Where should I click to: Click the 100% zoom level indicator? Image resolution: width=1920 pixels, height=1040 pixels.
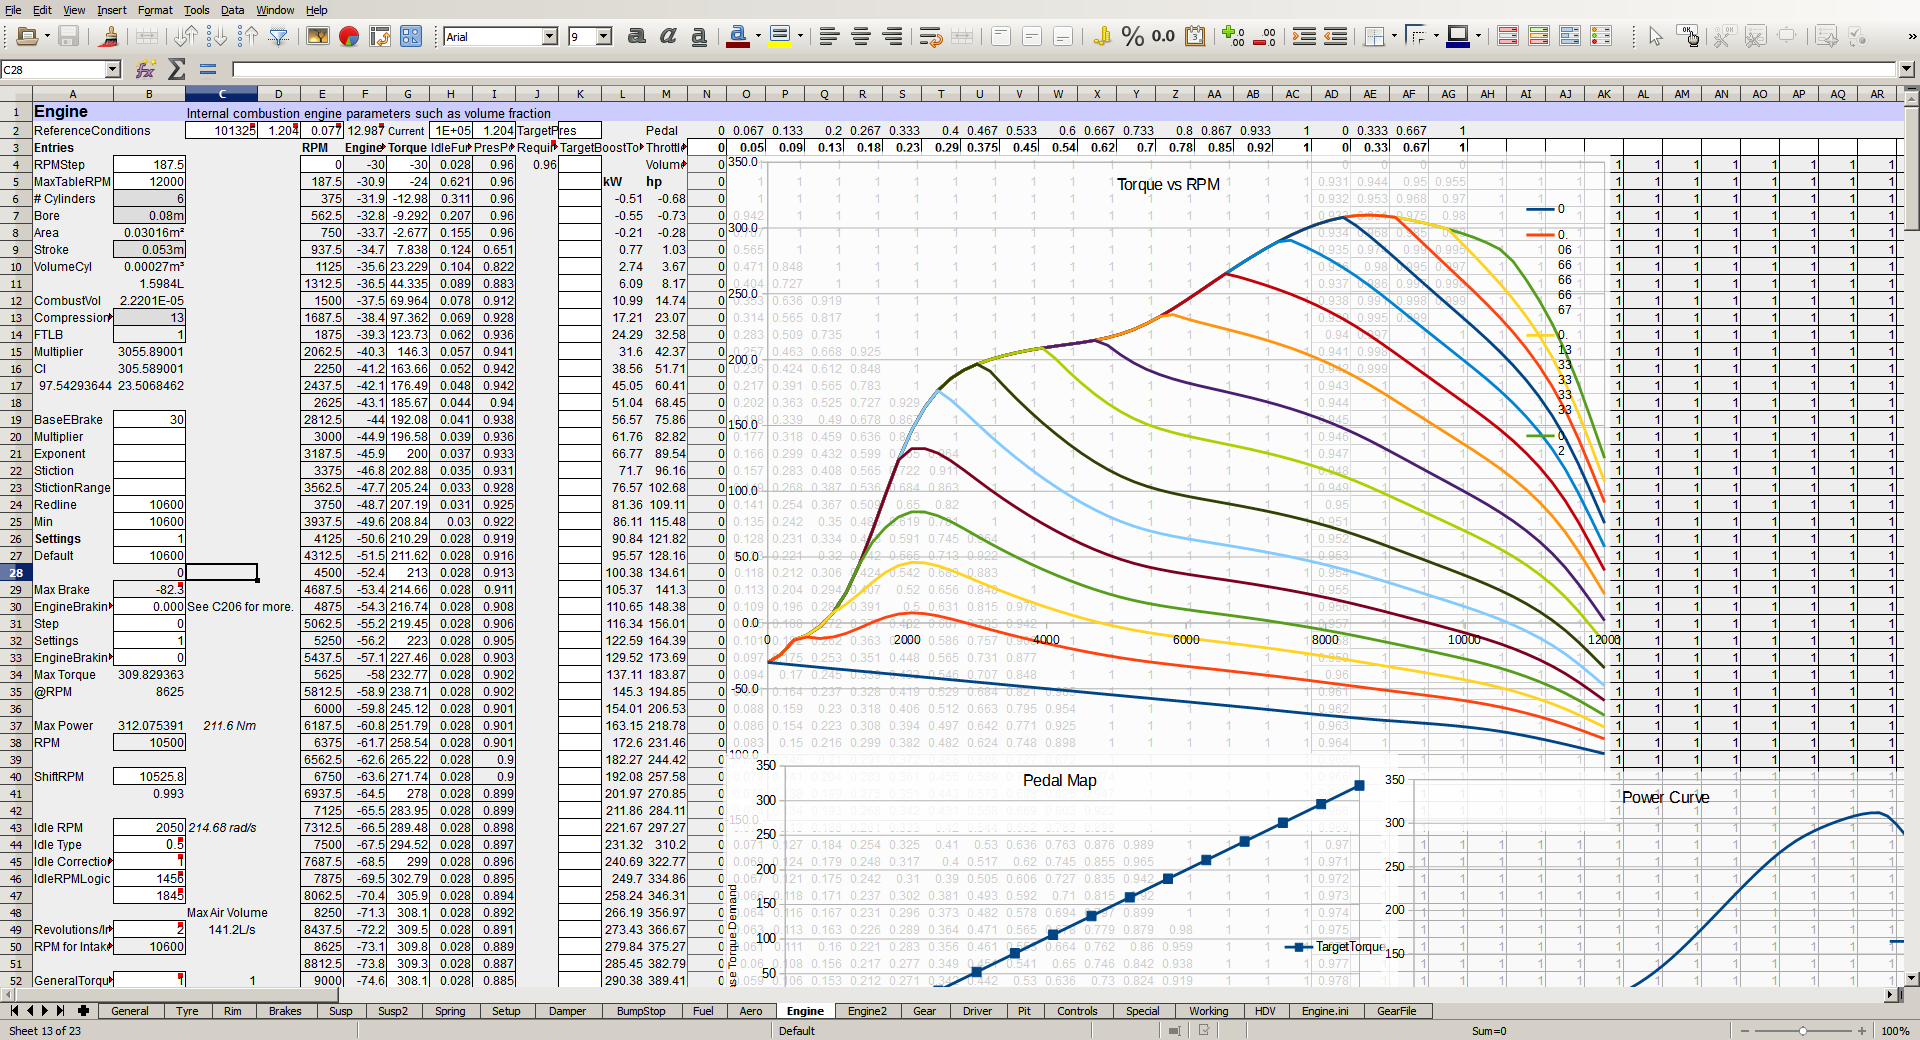(1895, 1031)
